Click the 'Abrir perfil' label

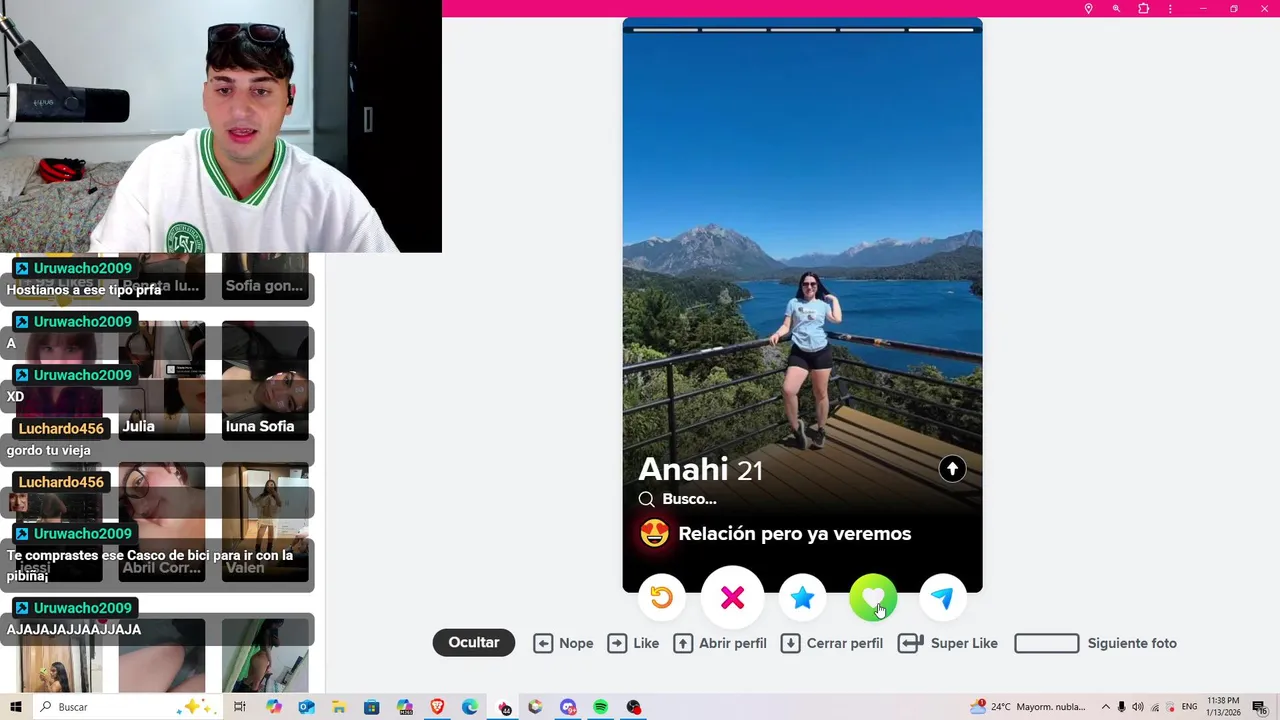click(x=733, y=643)
